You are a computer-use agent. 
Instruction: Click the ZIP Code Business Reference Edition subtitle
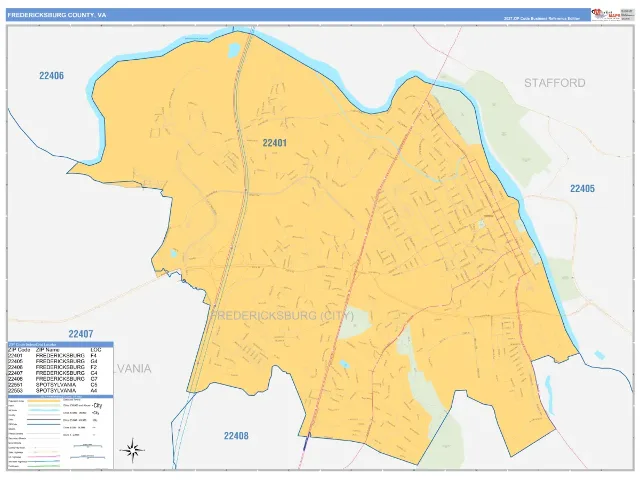(x=542, y=19)
